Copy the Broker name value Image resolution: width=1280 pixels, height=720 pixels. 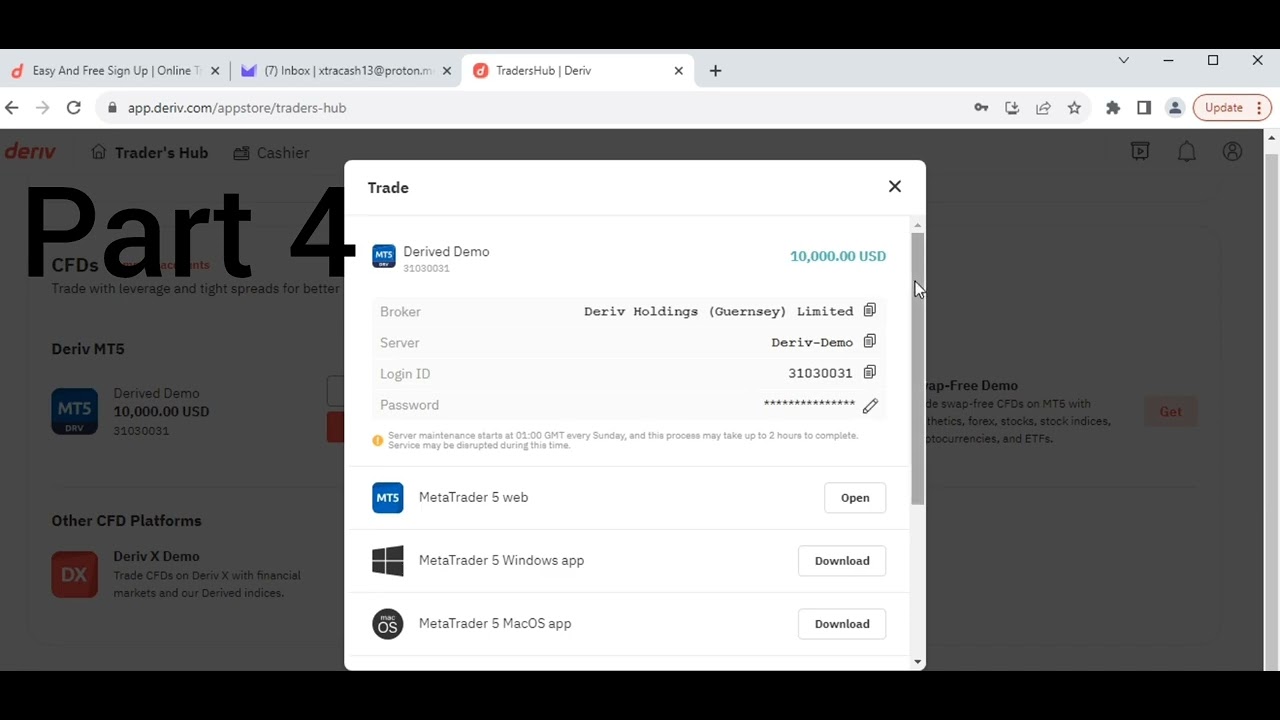pos(869,311)
